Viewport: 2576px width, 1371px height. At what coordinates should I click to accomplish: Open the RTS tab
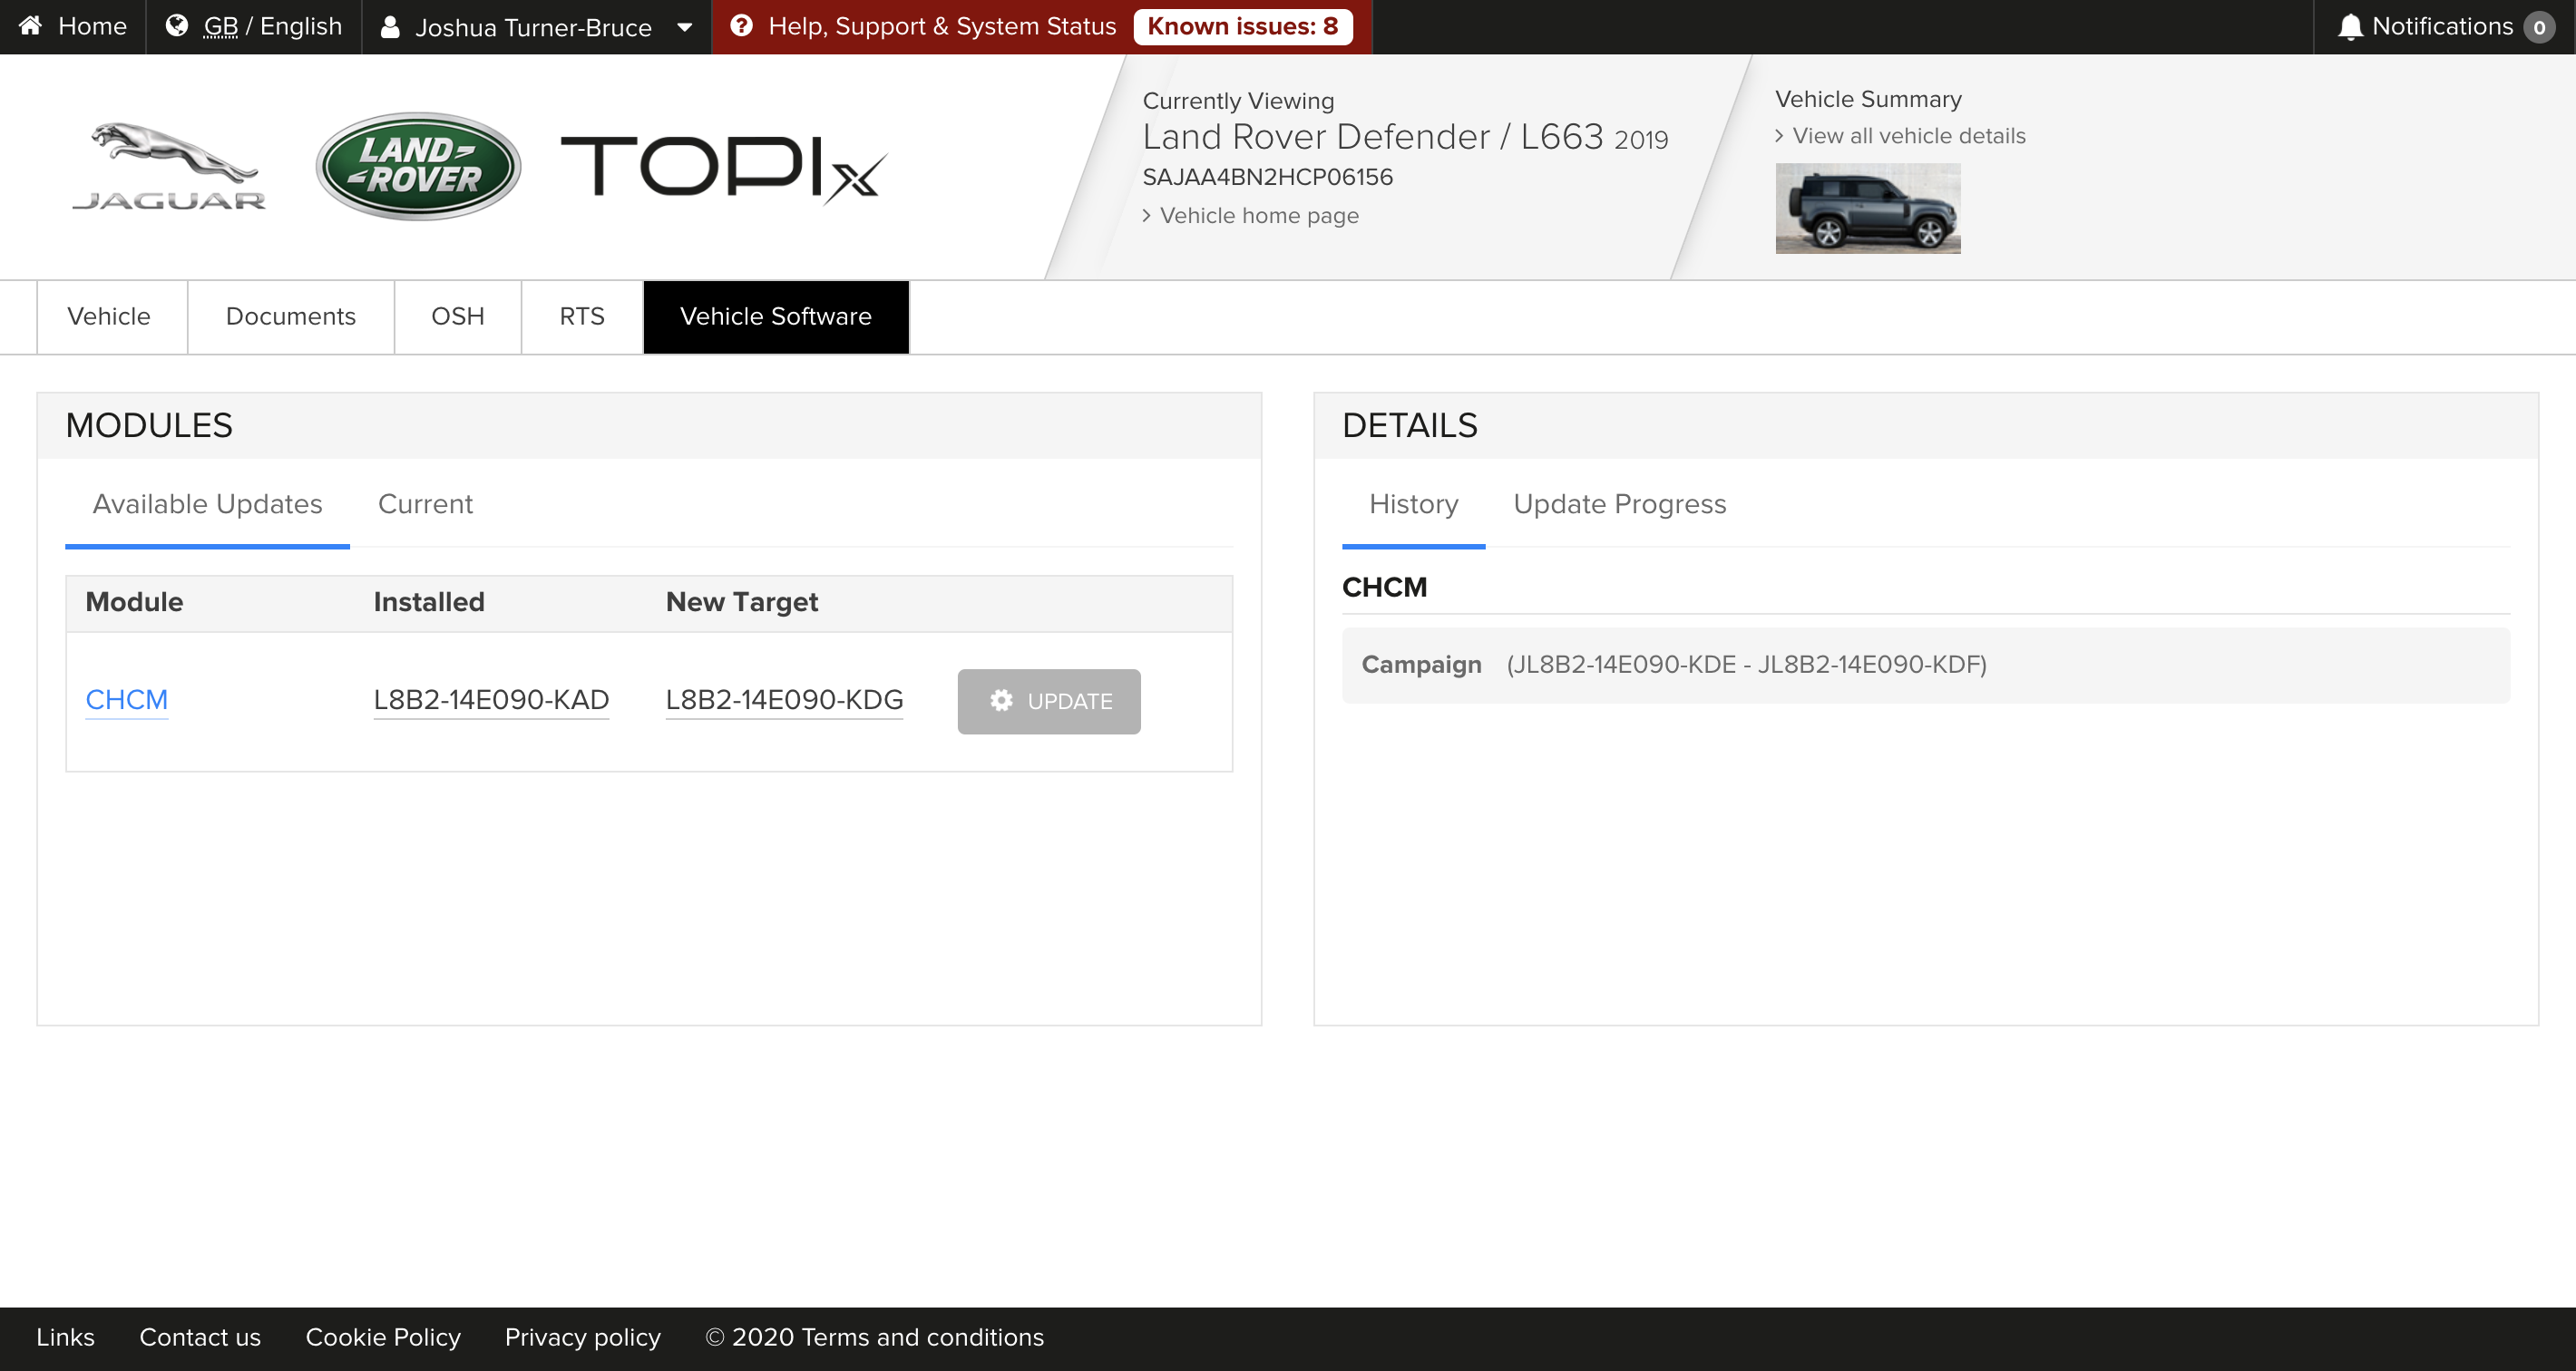[582, 317]
